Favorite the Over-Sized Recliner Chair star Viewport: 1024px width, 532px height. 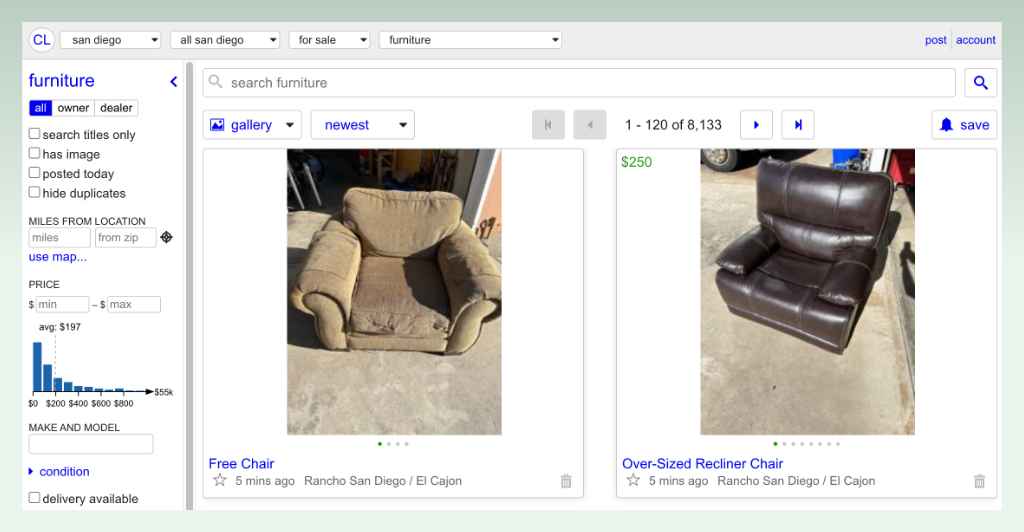pyautogui.click(x=633, y=480)
